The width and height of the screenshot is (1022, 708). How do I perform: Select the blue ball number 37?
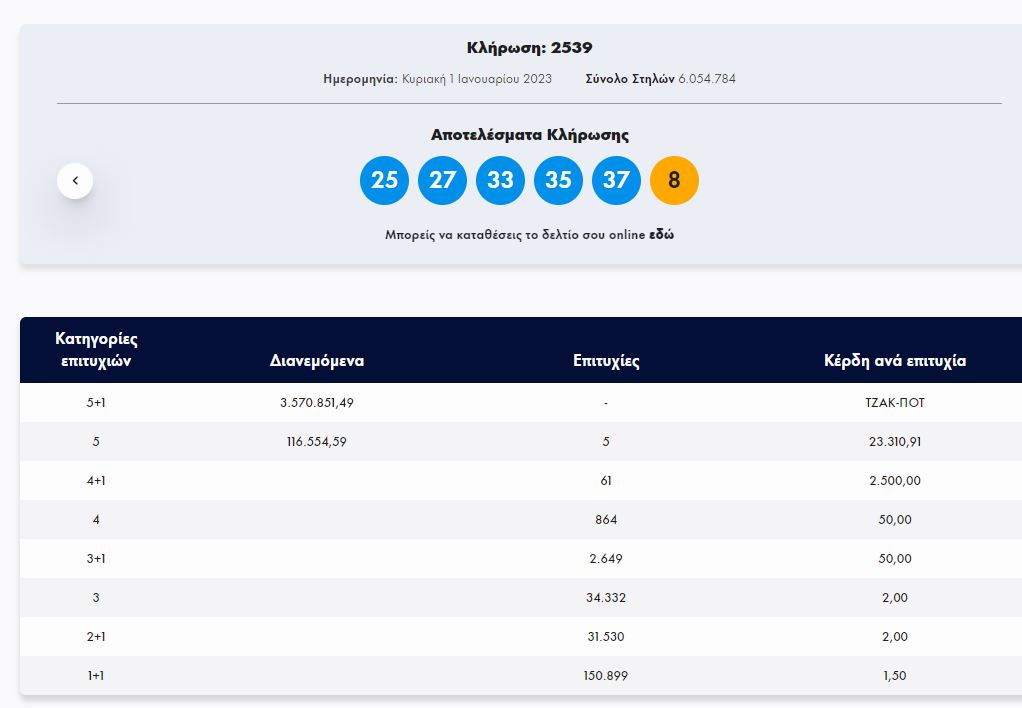click(x=616, y=180)
